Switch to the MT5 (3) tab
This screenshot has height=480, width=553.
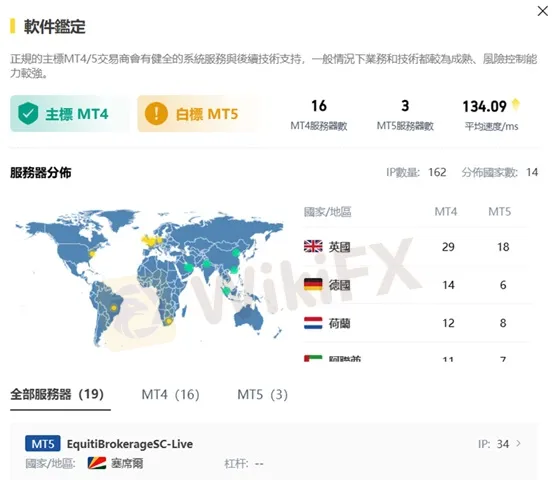pyautogui.click(x=262, y=394)
